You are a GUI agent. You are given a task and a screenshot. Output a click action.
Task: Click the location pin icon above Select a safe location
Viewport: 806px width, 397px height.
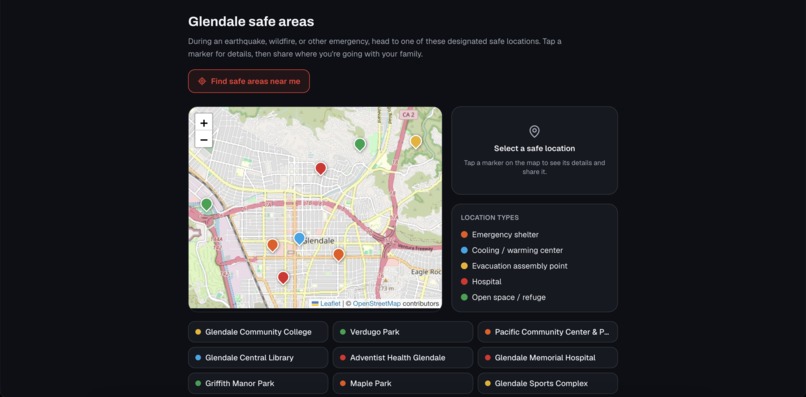pyautogui.click(x=535, y=132)
